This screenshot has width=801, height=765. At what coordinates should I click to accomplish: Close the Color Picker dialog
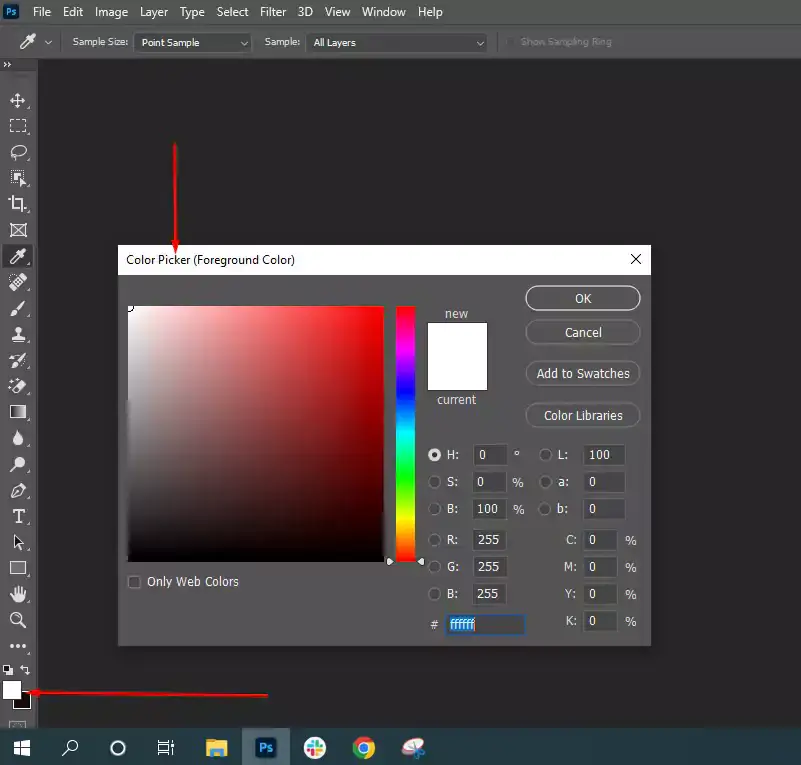click(x=635, y=259)
